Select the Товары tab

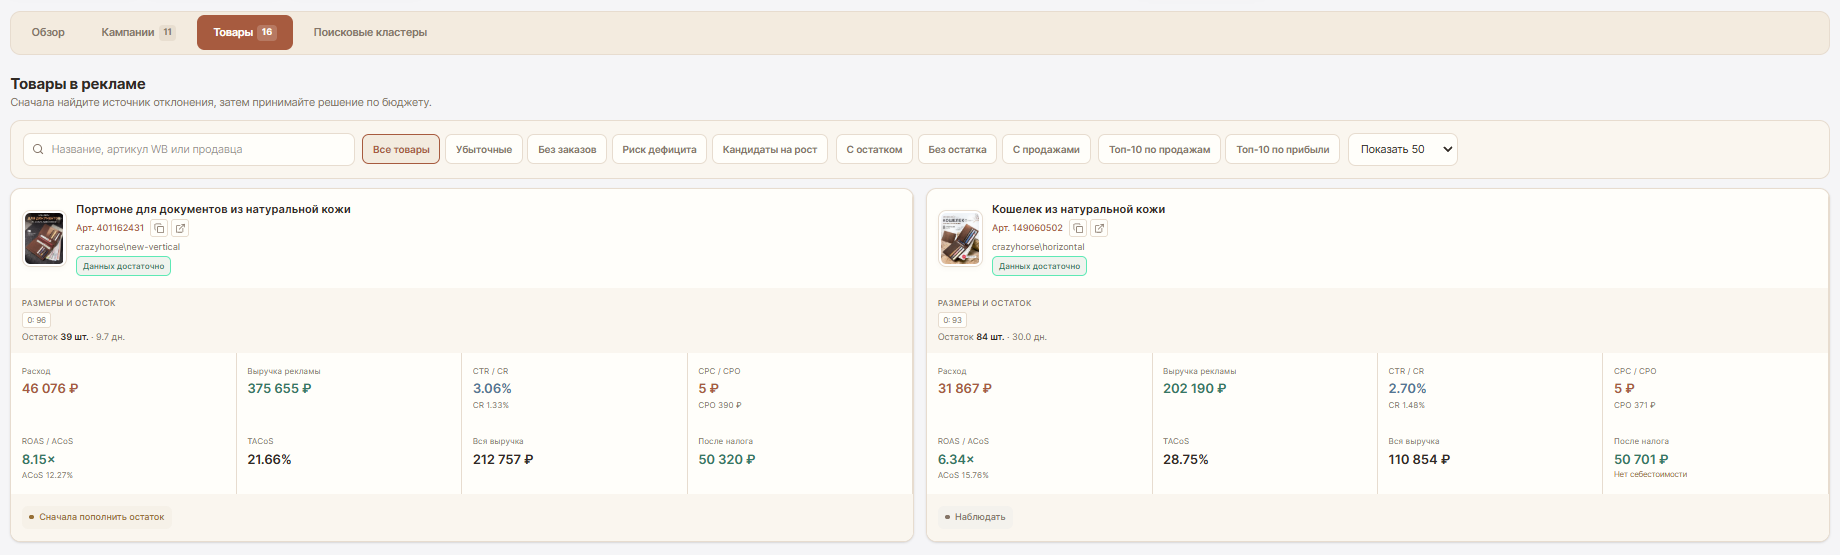click(x=245, y=32)
